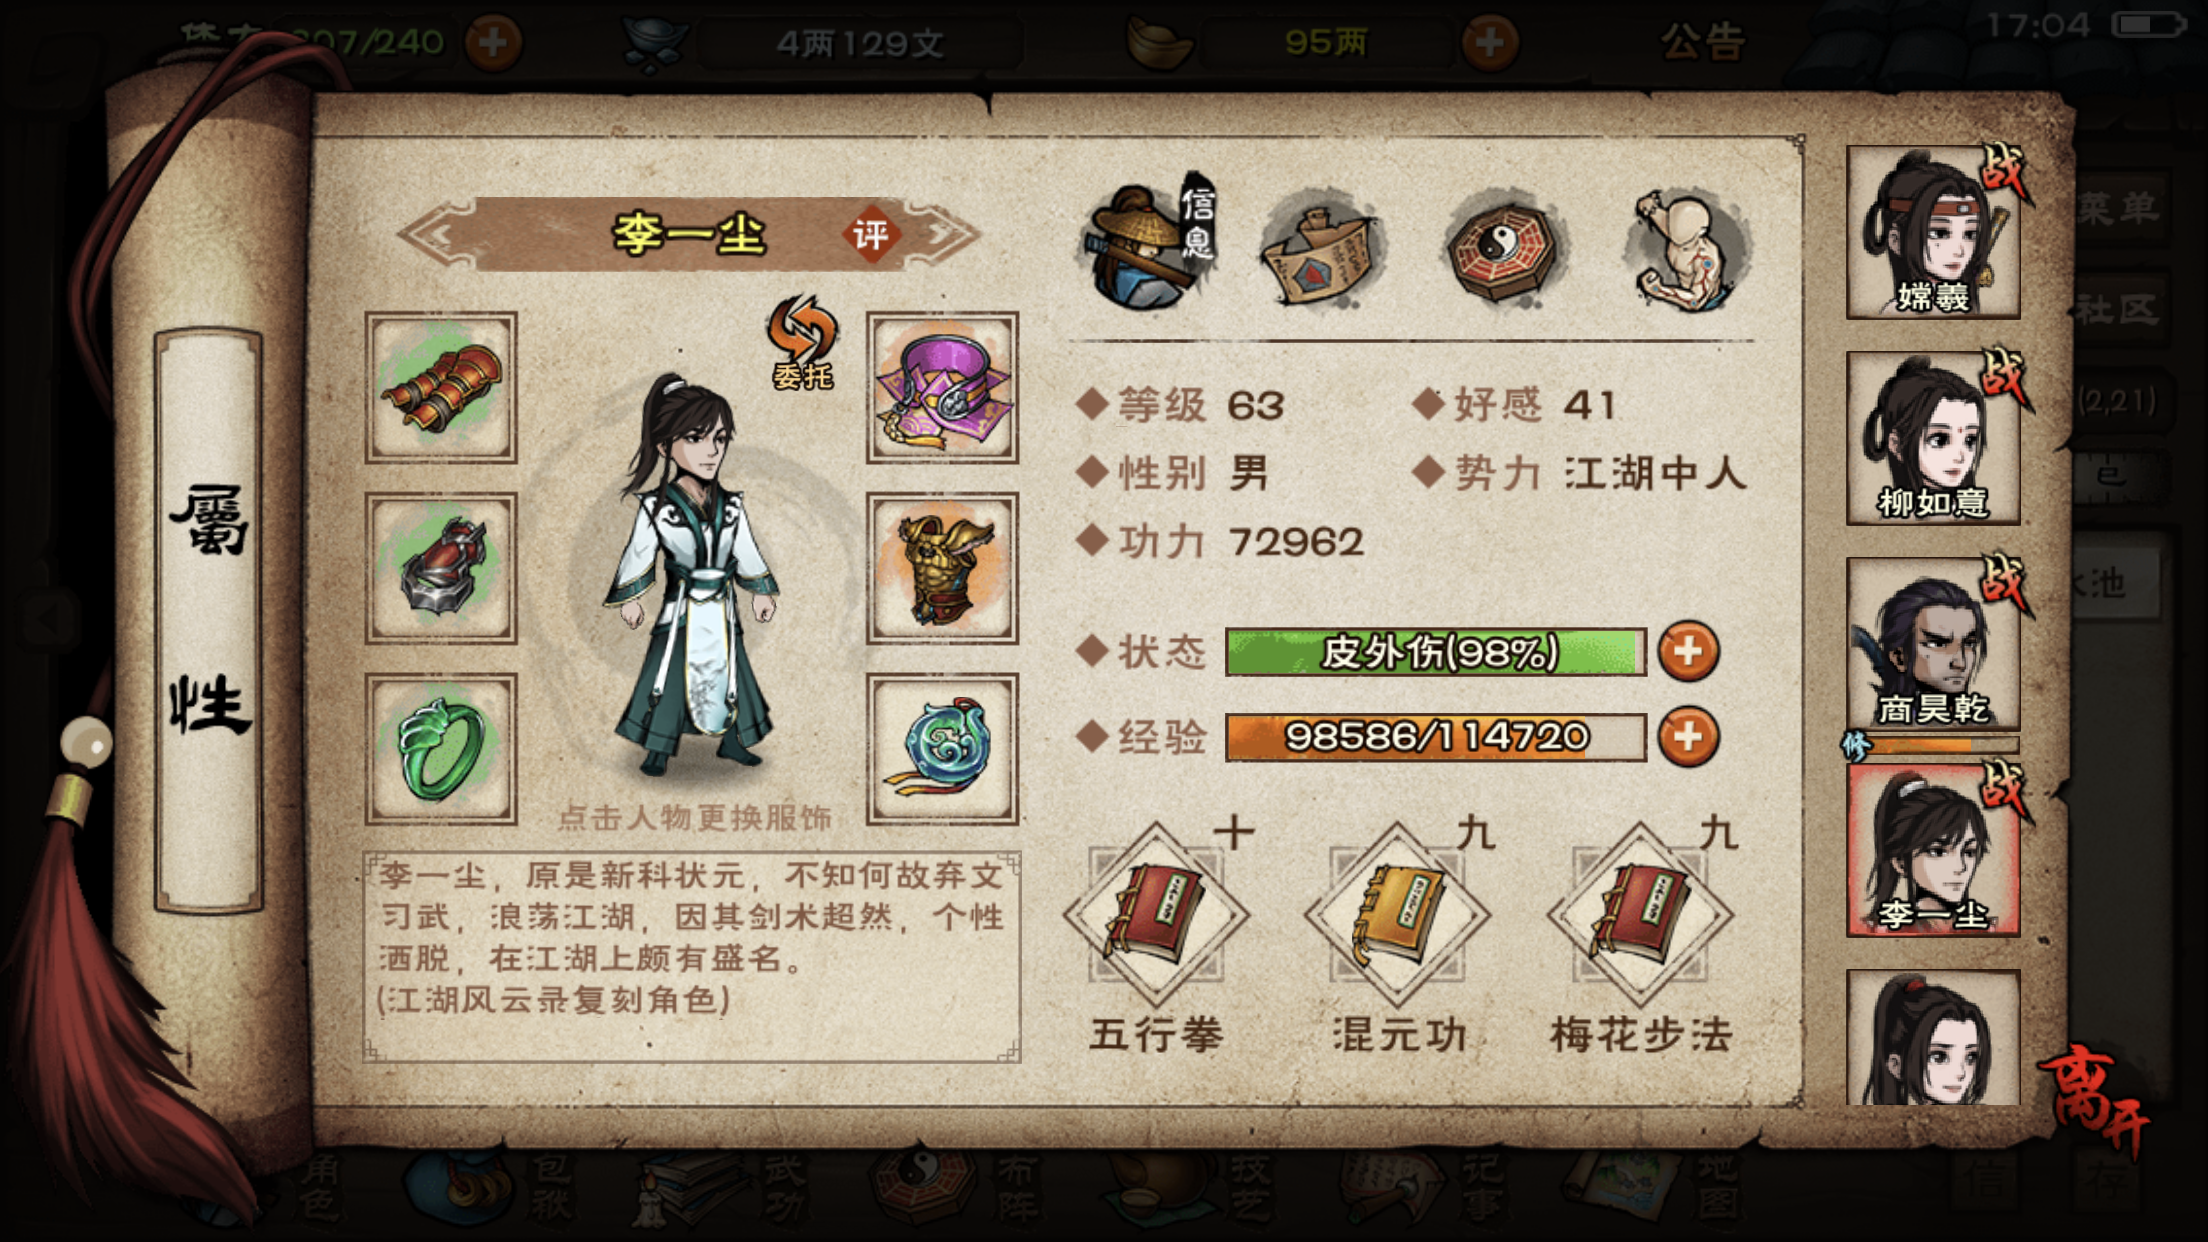Select the 梅花步法 skill book

tap(1640, 914)
